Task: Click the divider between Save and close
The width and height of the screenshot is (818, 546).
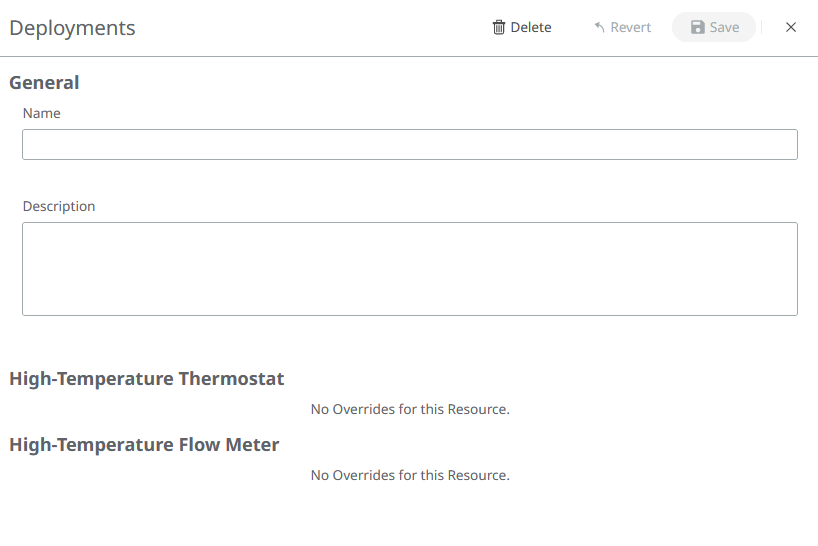Action: tap(762, 28)
